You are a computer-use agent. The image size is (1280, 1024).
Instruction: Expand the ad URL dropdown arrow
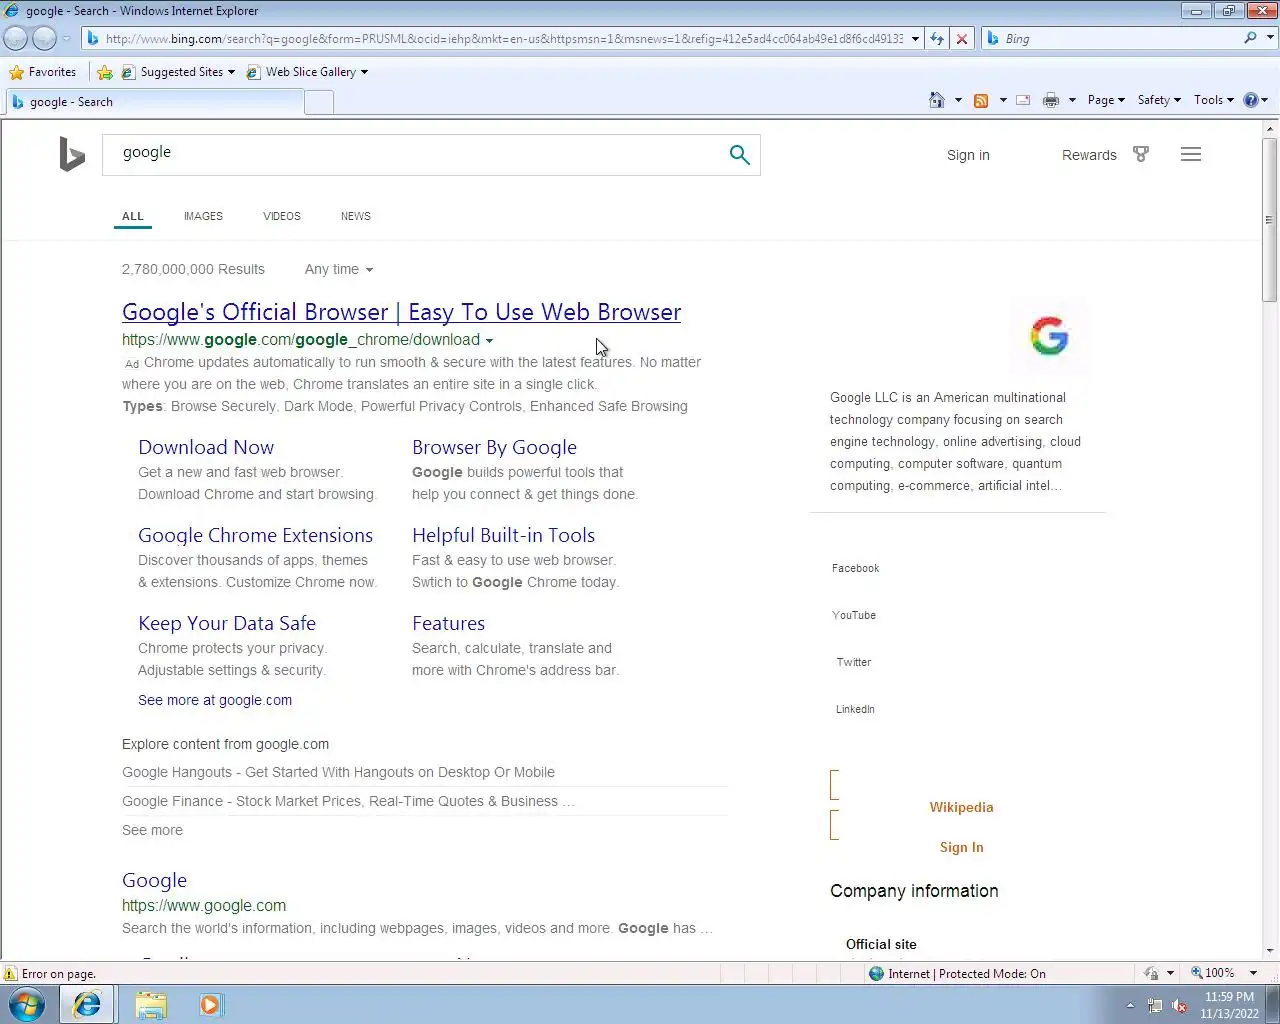(489, 341)
